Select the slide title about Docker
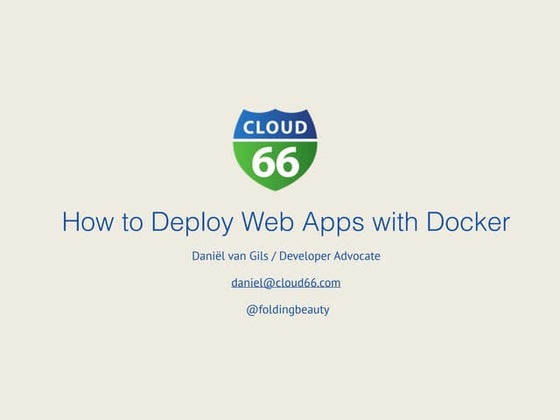The image size is (560, 420). [x=286, y=222]
